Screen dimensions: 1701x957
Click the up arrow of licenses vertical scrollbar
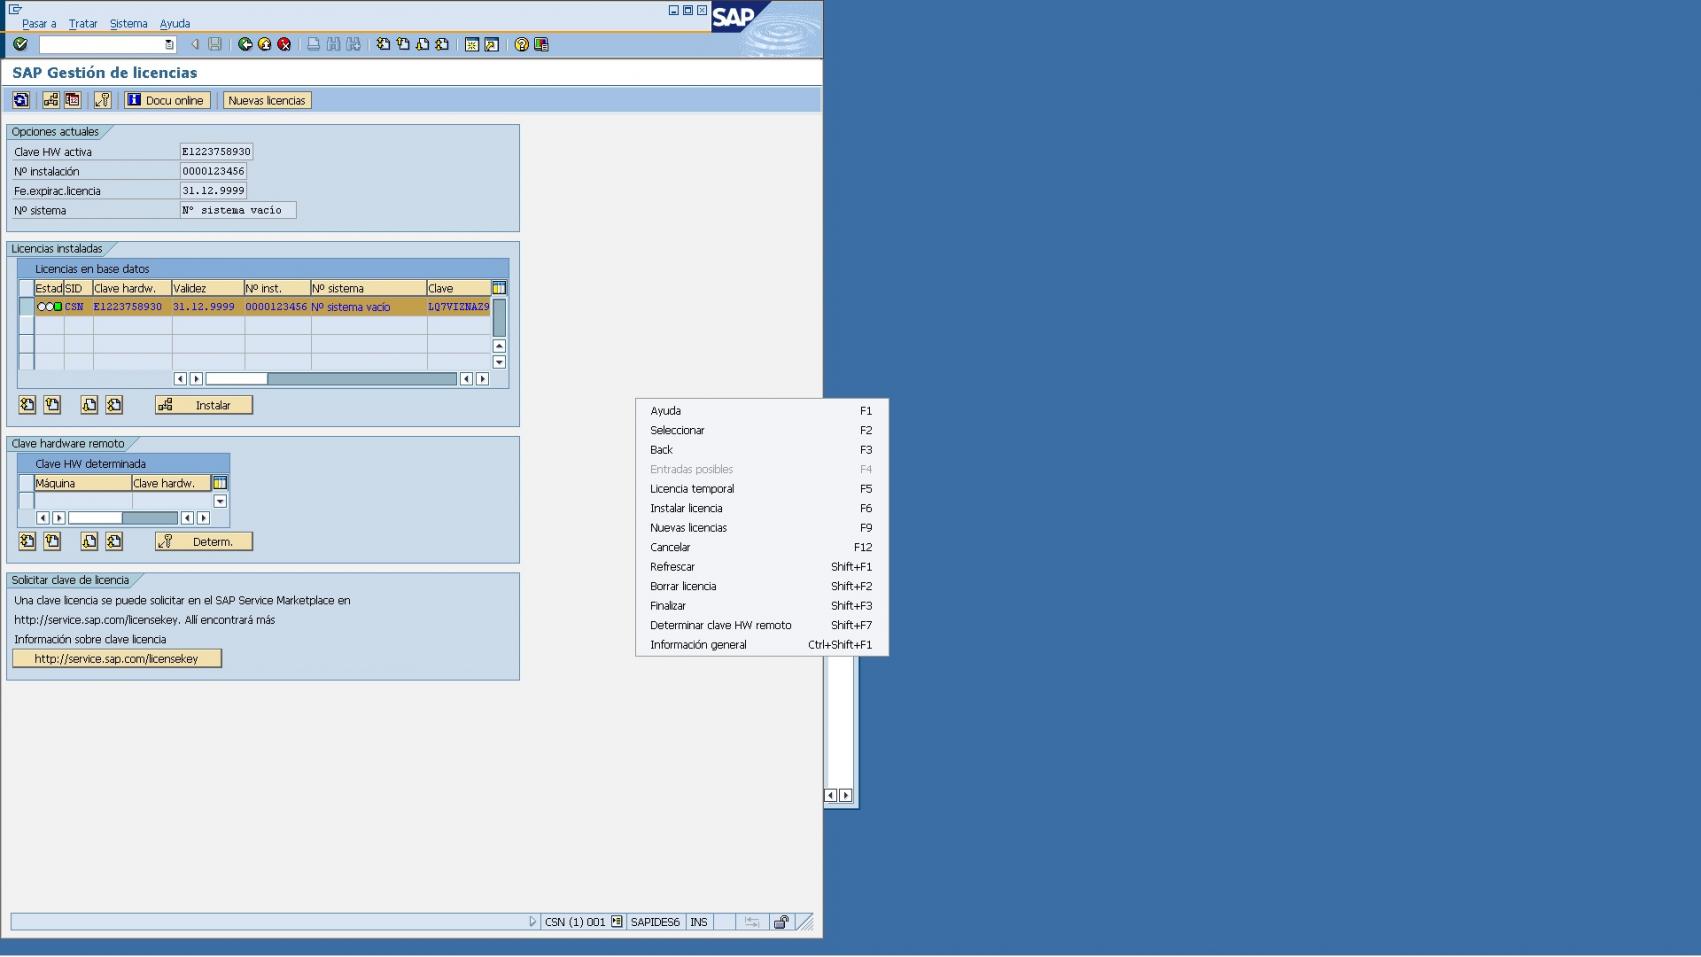(499, 346)
